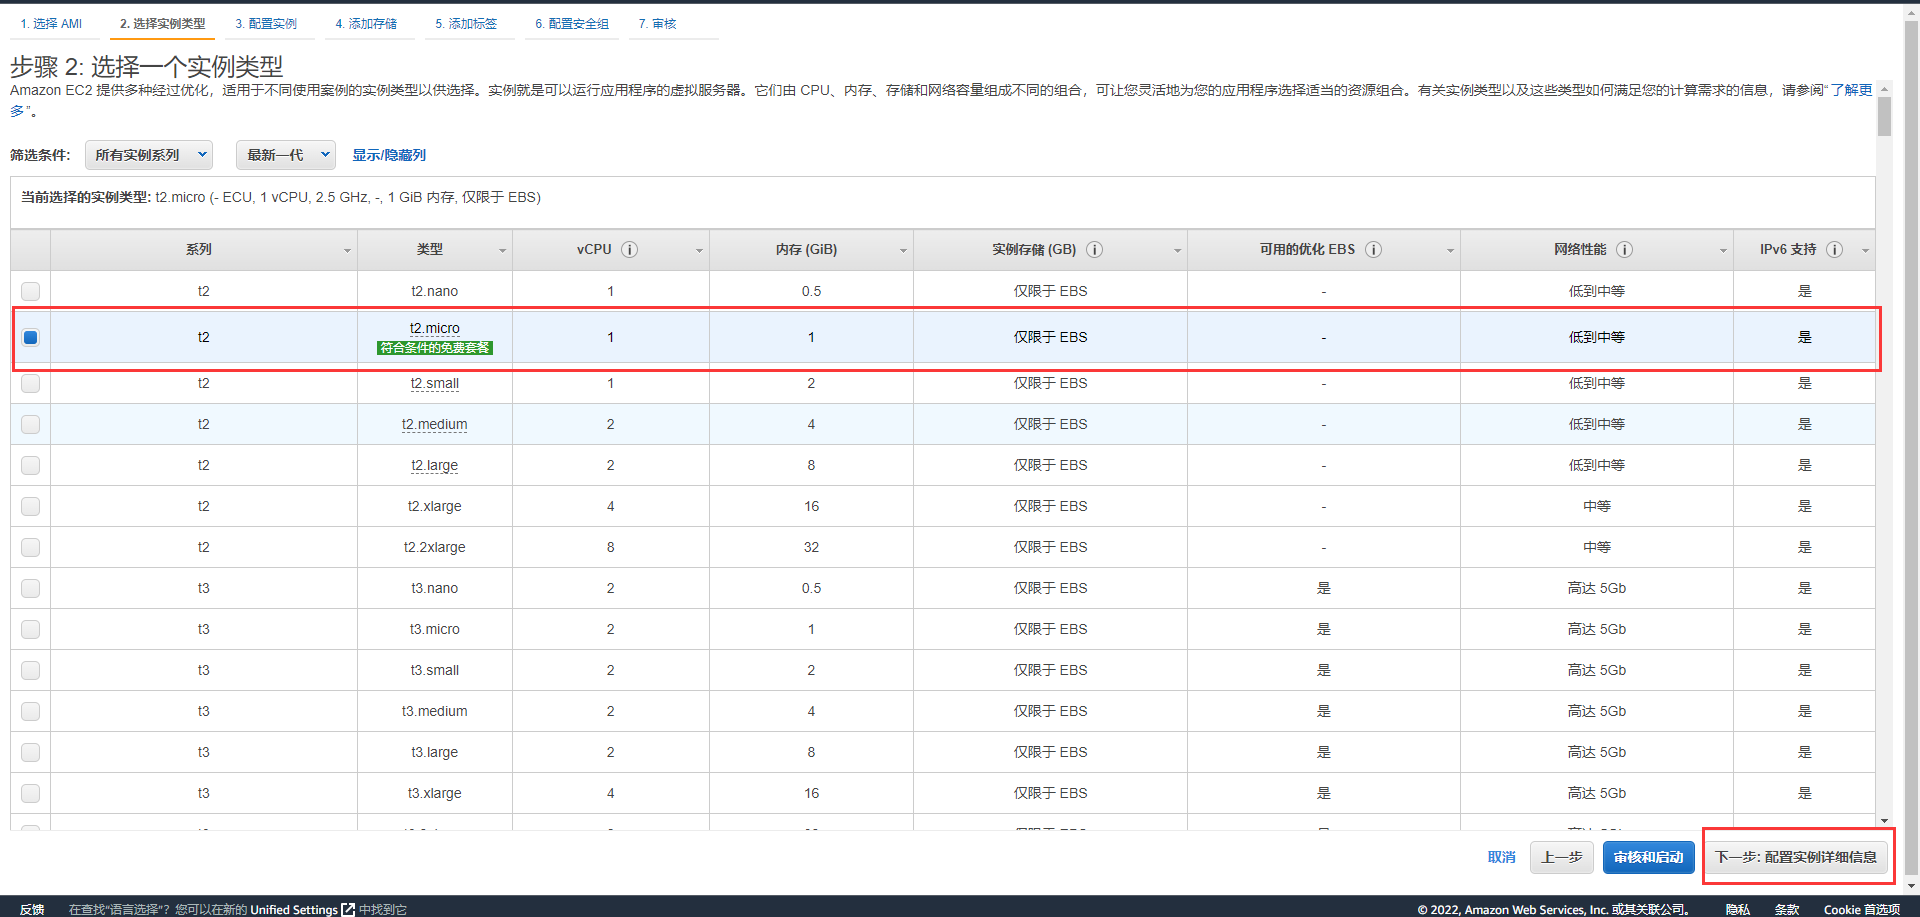This screenshot has height=917, width=1920.
Task: Click the 网络性能 column info icon
Action: click(1624, 250)
